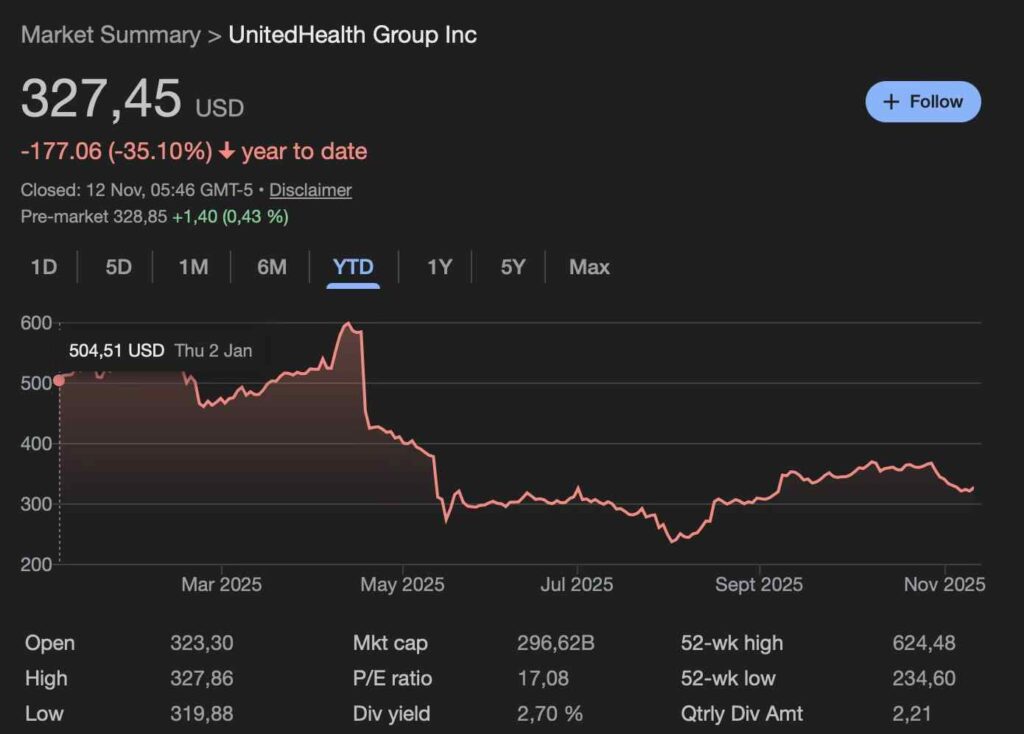Click the Follow button
This screenshot has width=1024, height=734.
(923, 102)
